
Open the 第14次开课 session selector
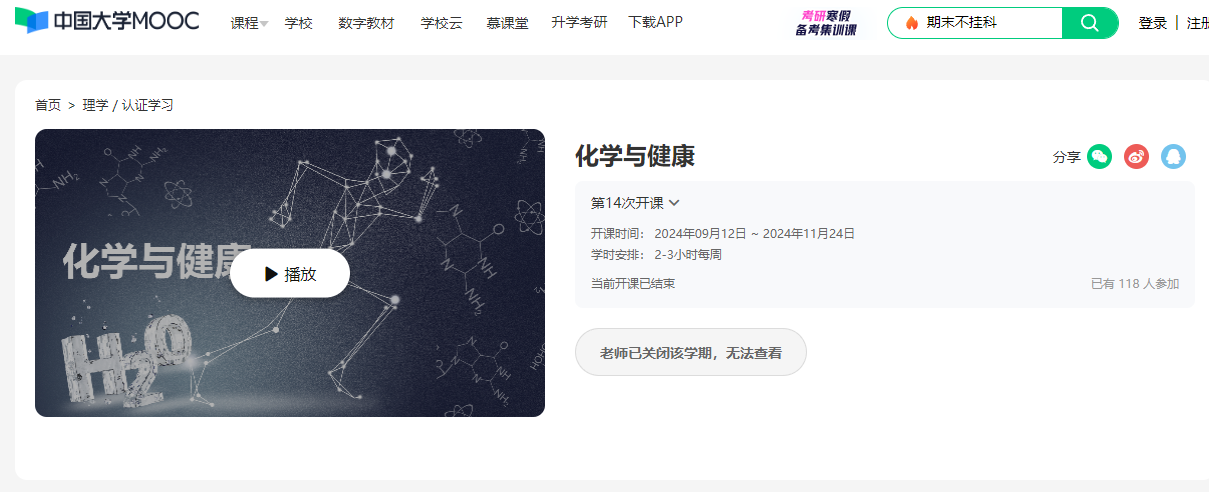(635, 203)
